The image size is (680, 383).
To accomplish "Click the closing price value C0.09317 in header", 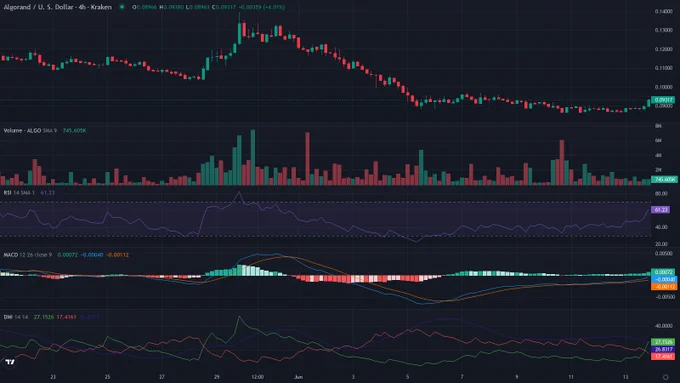I will (224, 7).
